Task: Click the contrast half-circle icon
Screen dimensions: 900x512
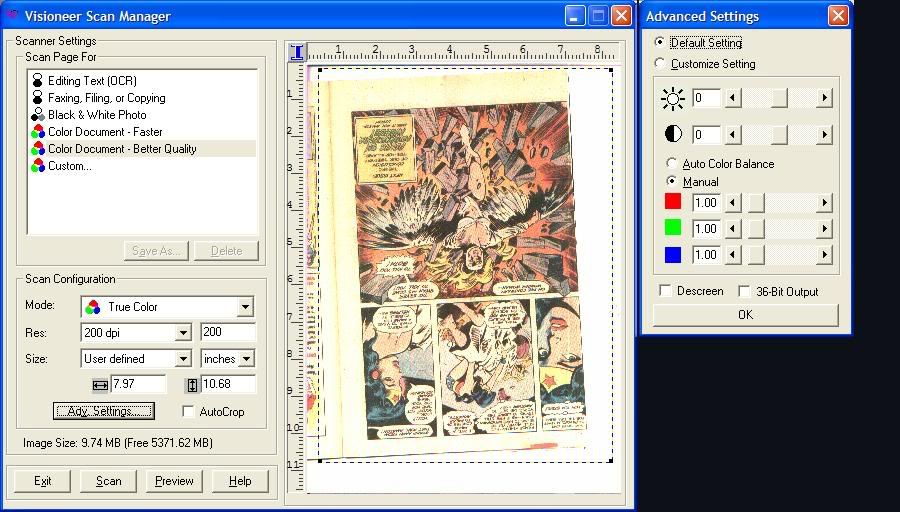Action: pyautogui.click(x=673, y=134)
